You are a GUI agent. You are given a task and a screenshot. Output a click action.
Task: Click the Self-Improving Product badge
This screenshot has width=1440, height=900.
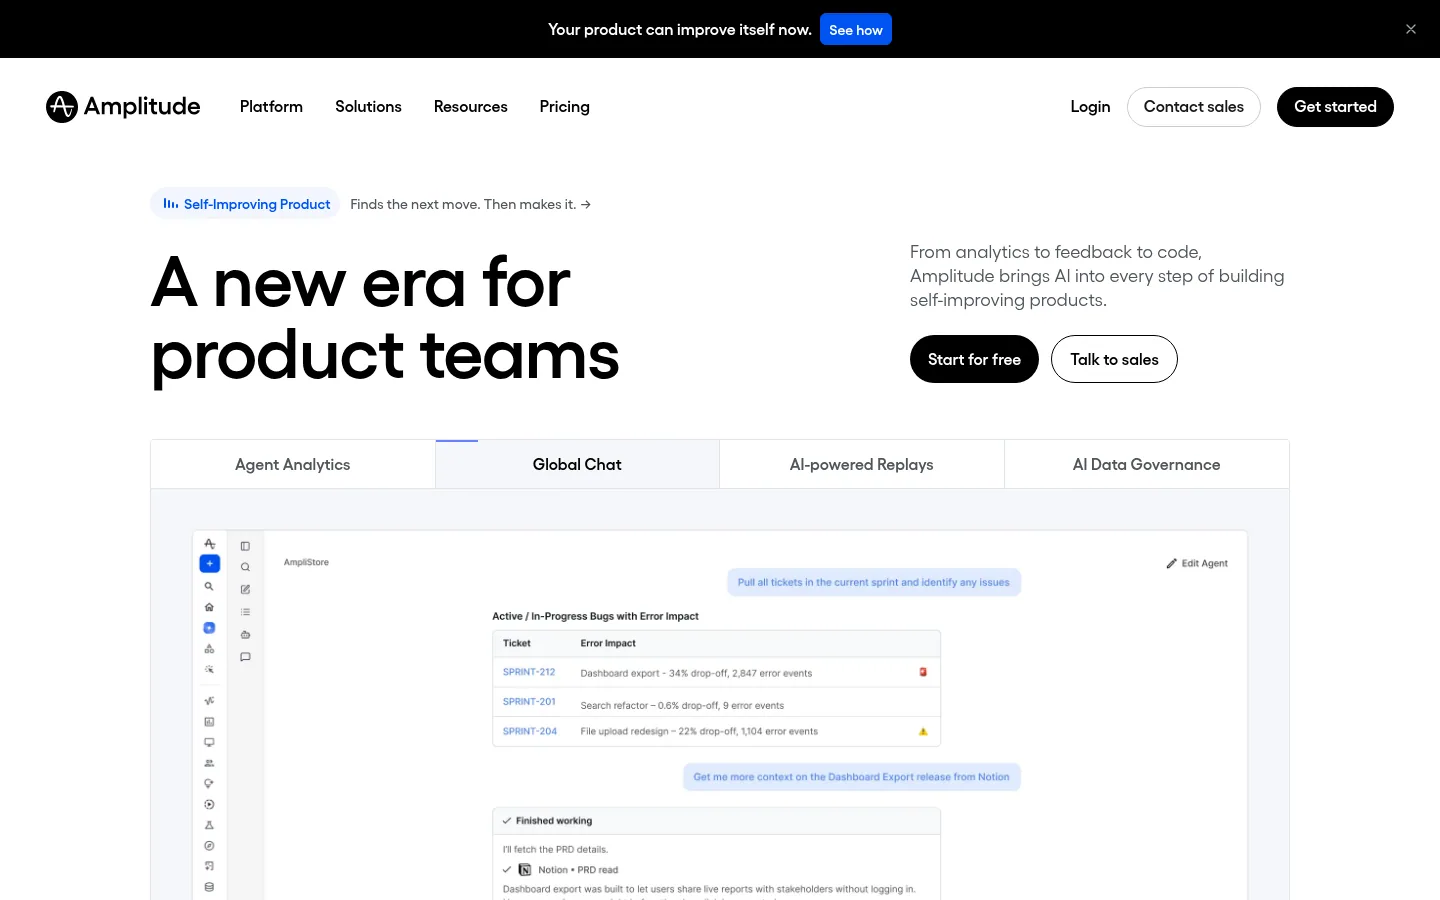[x=246, y=204]
